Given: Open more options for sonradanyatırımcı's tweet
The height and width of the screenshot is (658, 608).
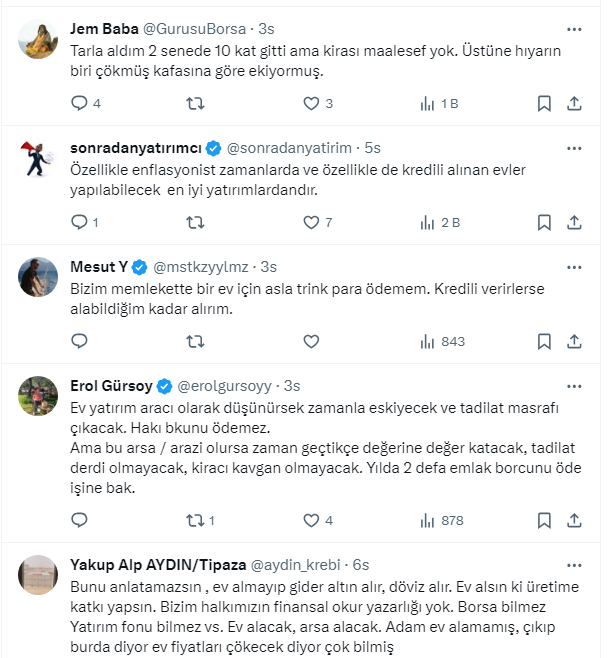Looking at the screenshot, I should point(574,147).
